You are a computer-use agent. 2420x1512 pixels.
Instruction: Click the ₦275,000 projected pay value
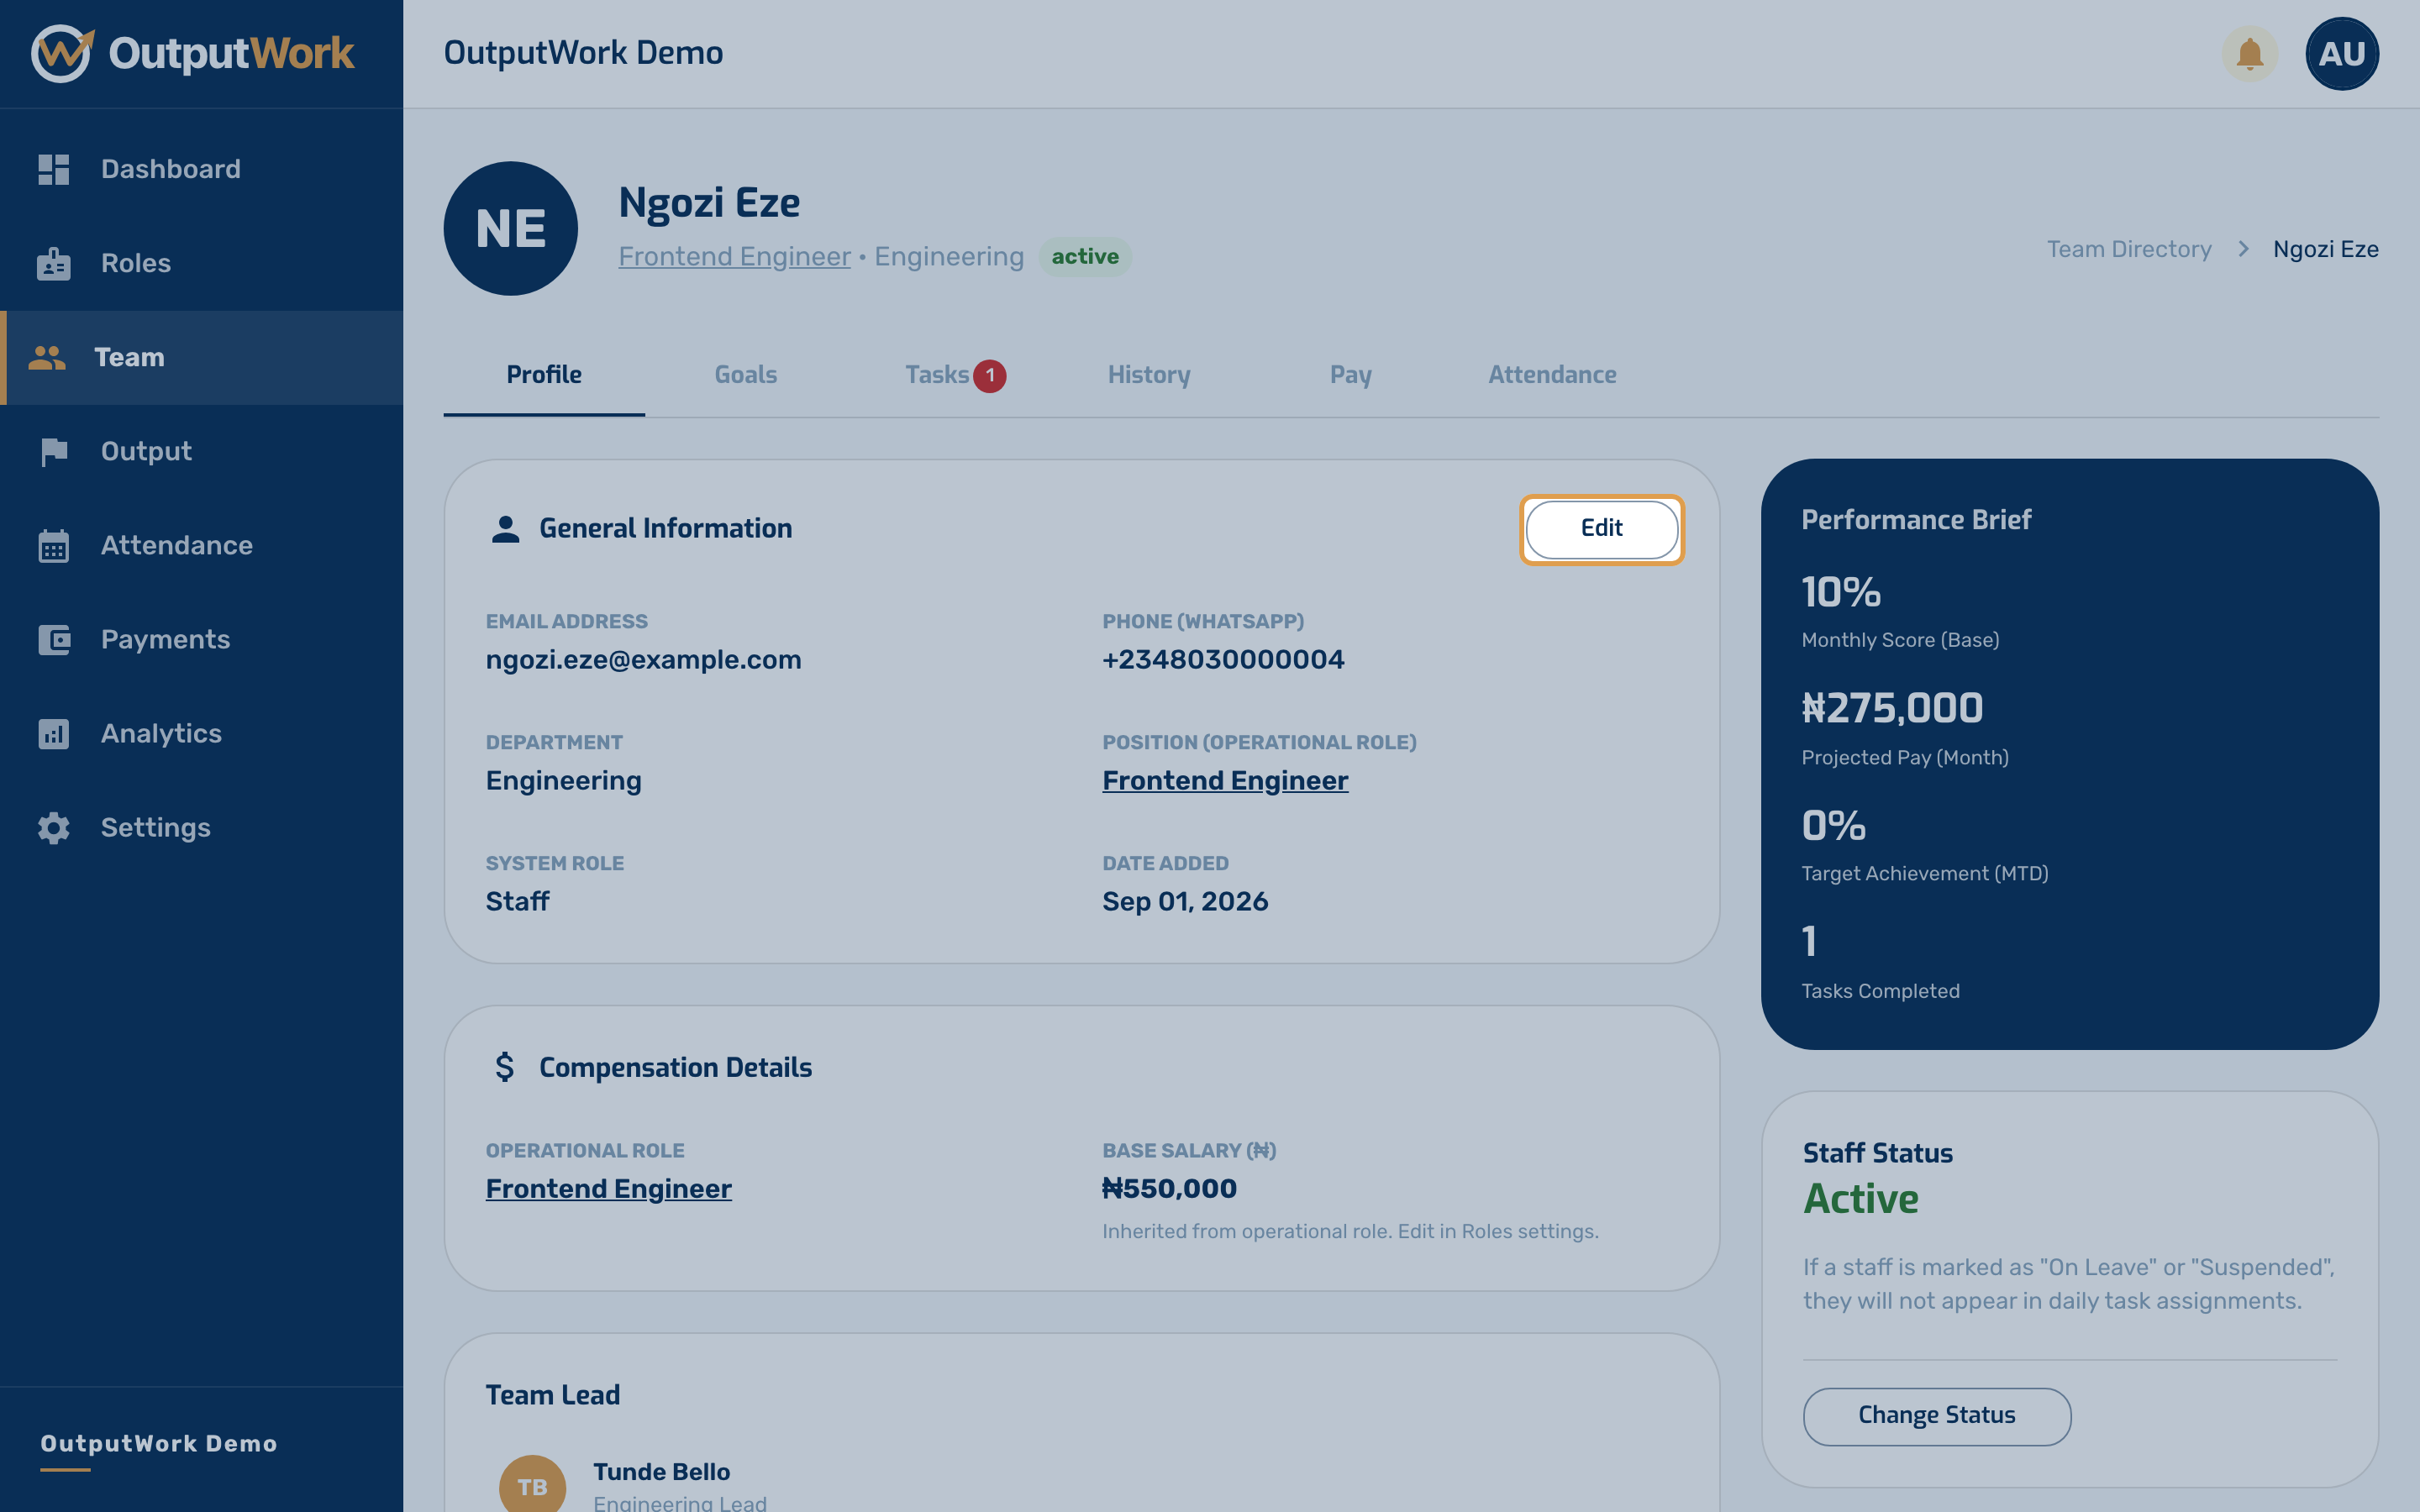pos(1892,708)
